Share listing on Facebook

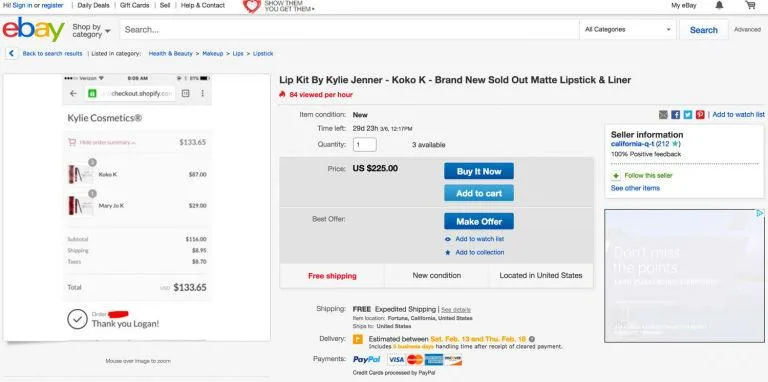click(x=675, y=115)
